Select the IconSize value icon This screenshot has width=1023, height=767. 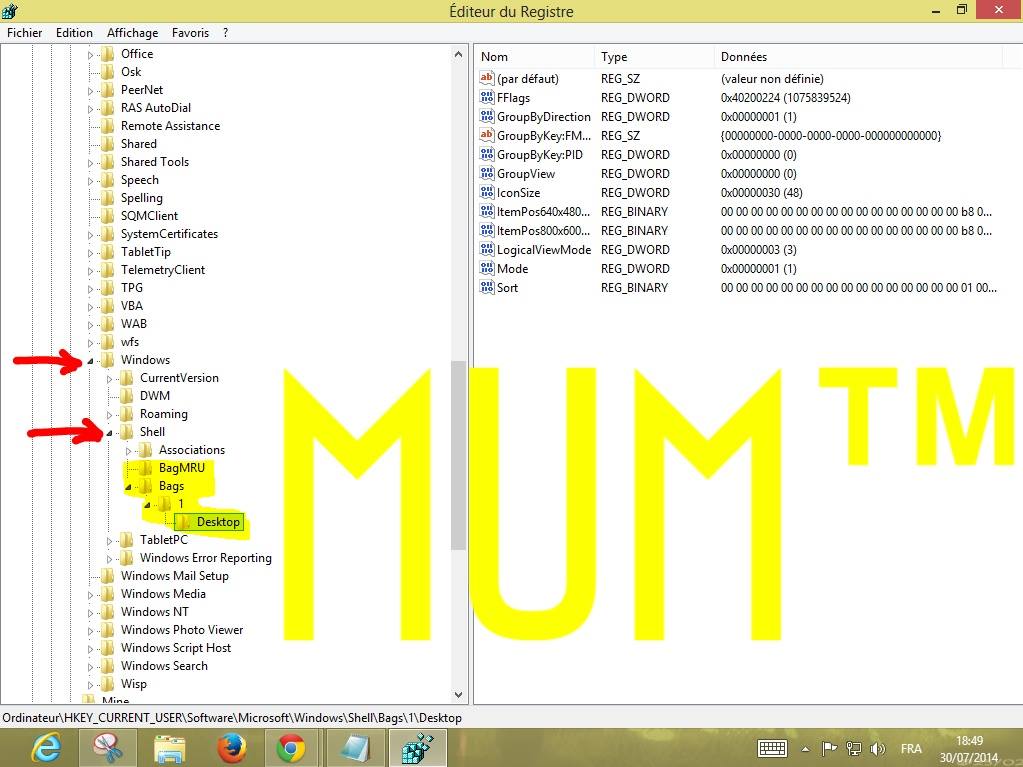coord(487,192)
